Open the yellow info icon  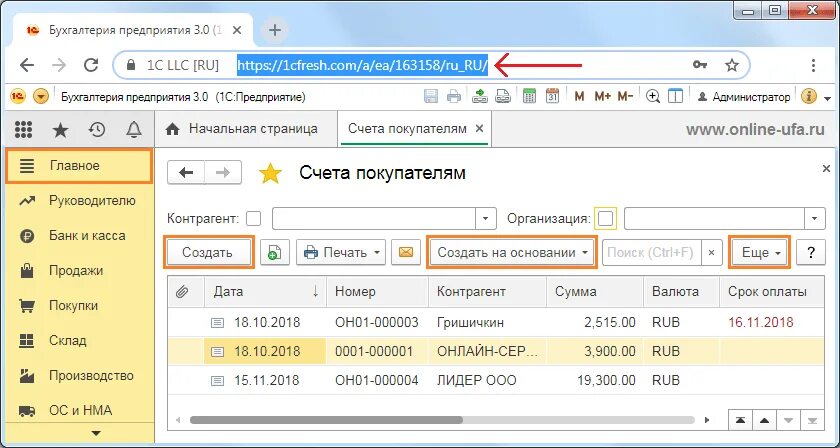[x=808, y=96]
